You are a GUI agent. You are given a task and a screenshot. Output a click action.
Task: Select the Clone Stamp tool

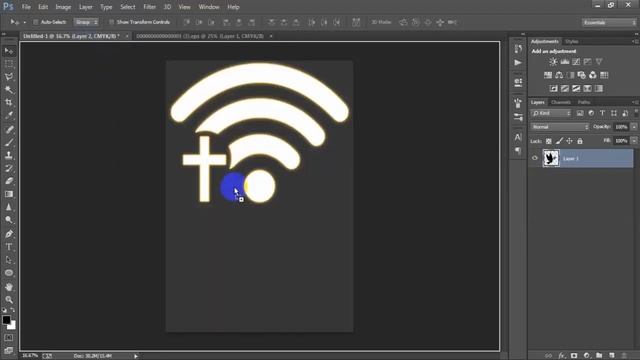pos(9,155)
